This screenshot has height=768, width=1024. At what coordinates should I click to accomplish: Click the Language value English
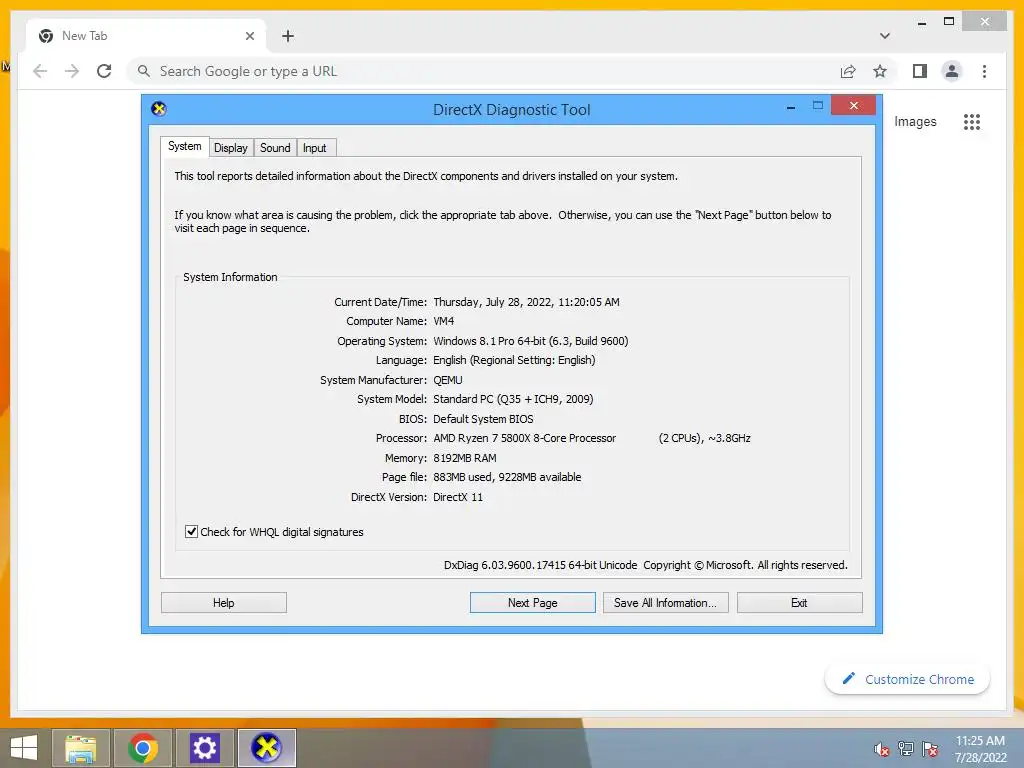[514, 360]
